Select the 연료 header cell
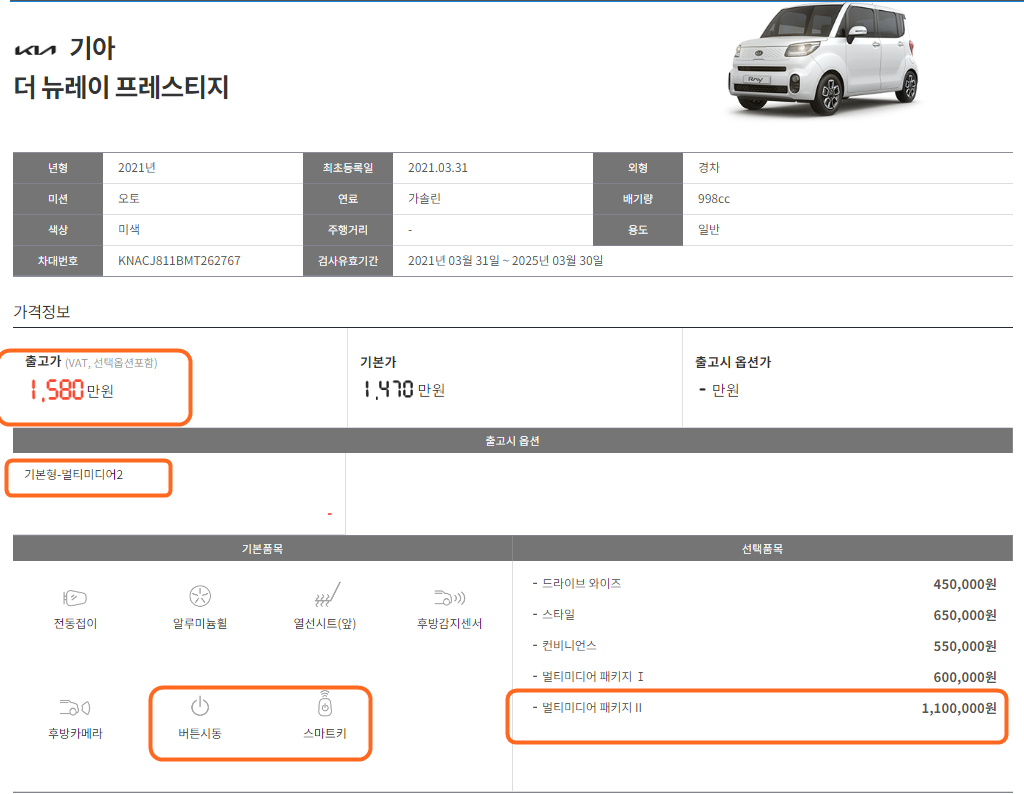The width and height of the screenshot is (1024, 794). pyautogui.click(x=347, y=198)
